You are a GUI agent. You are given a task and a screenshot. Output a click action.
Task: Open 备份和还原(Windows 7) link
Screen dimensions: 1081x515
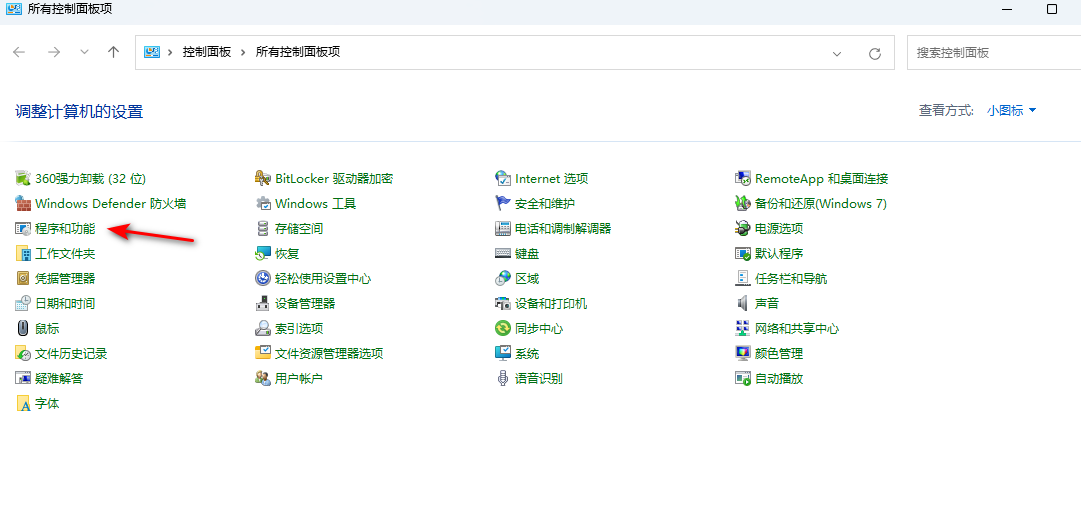(821, 203)
